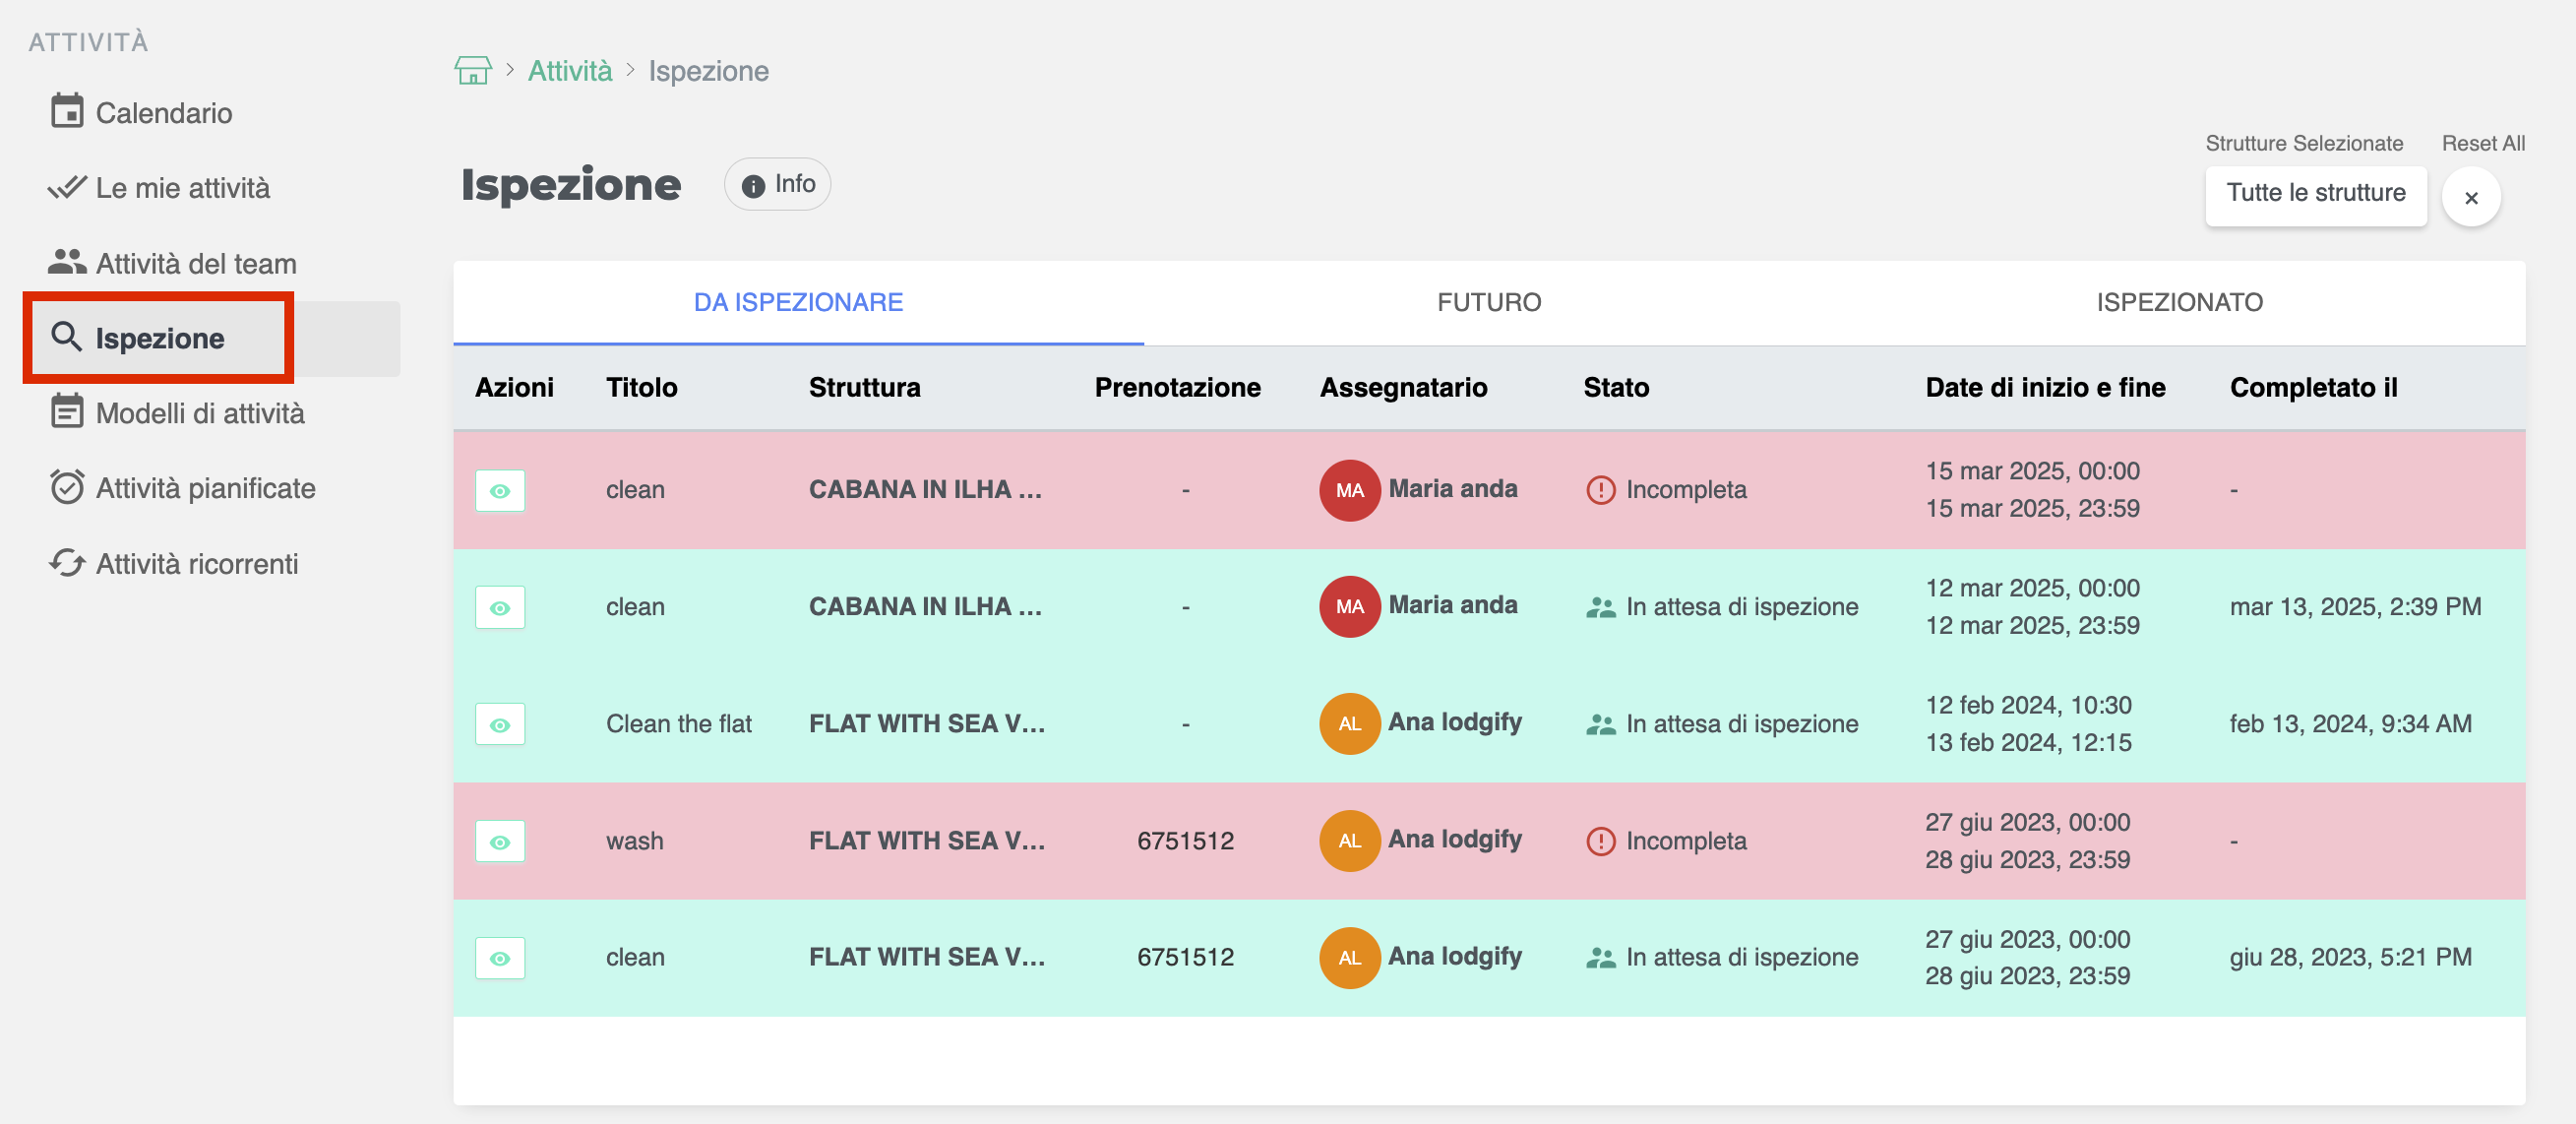Open the Tutte le strutture selector
The image size is (2576, 1124).
point(2315,194)
